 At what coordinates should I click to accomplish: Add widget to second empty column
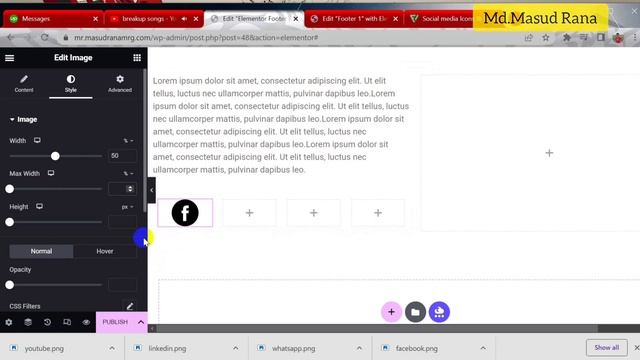pos(249,213)
